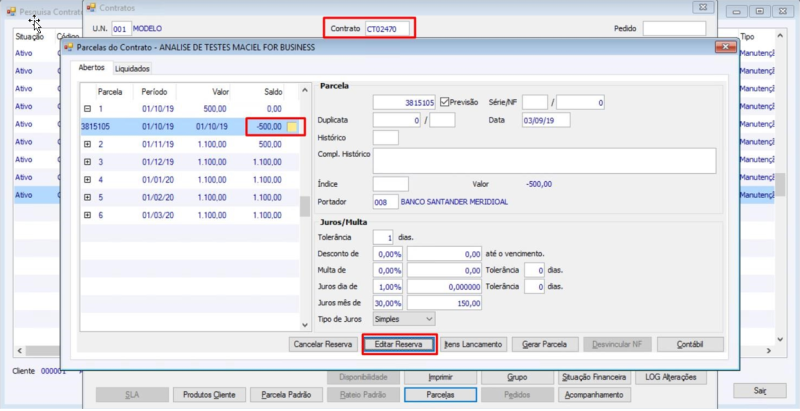Click the Juros/Multa Tolerância days field
Screen dimensions: 800x411
(383, 237)
